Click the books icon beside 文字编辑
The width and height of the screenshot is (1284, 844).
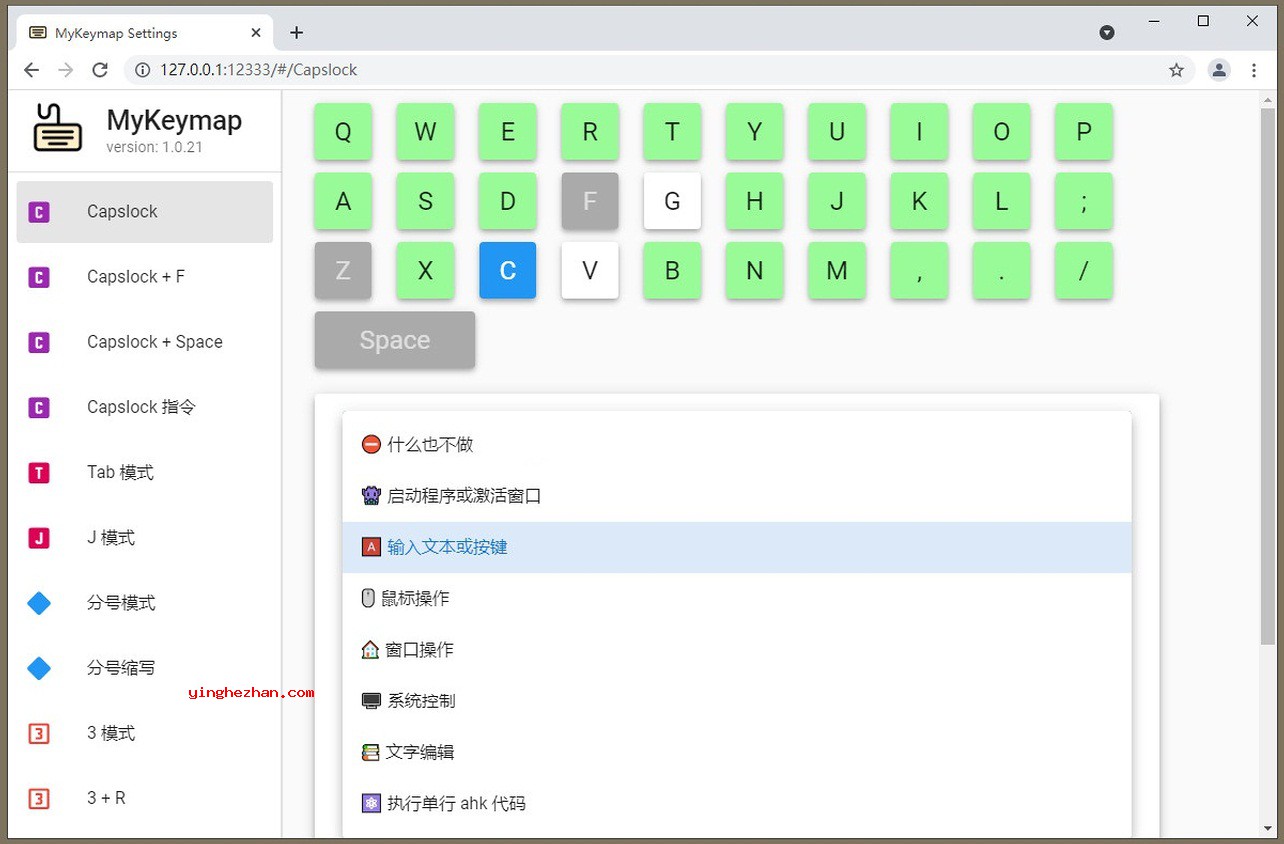click(x=370, y=752)
